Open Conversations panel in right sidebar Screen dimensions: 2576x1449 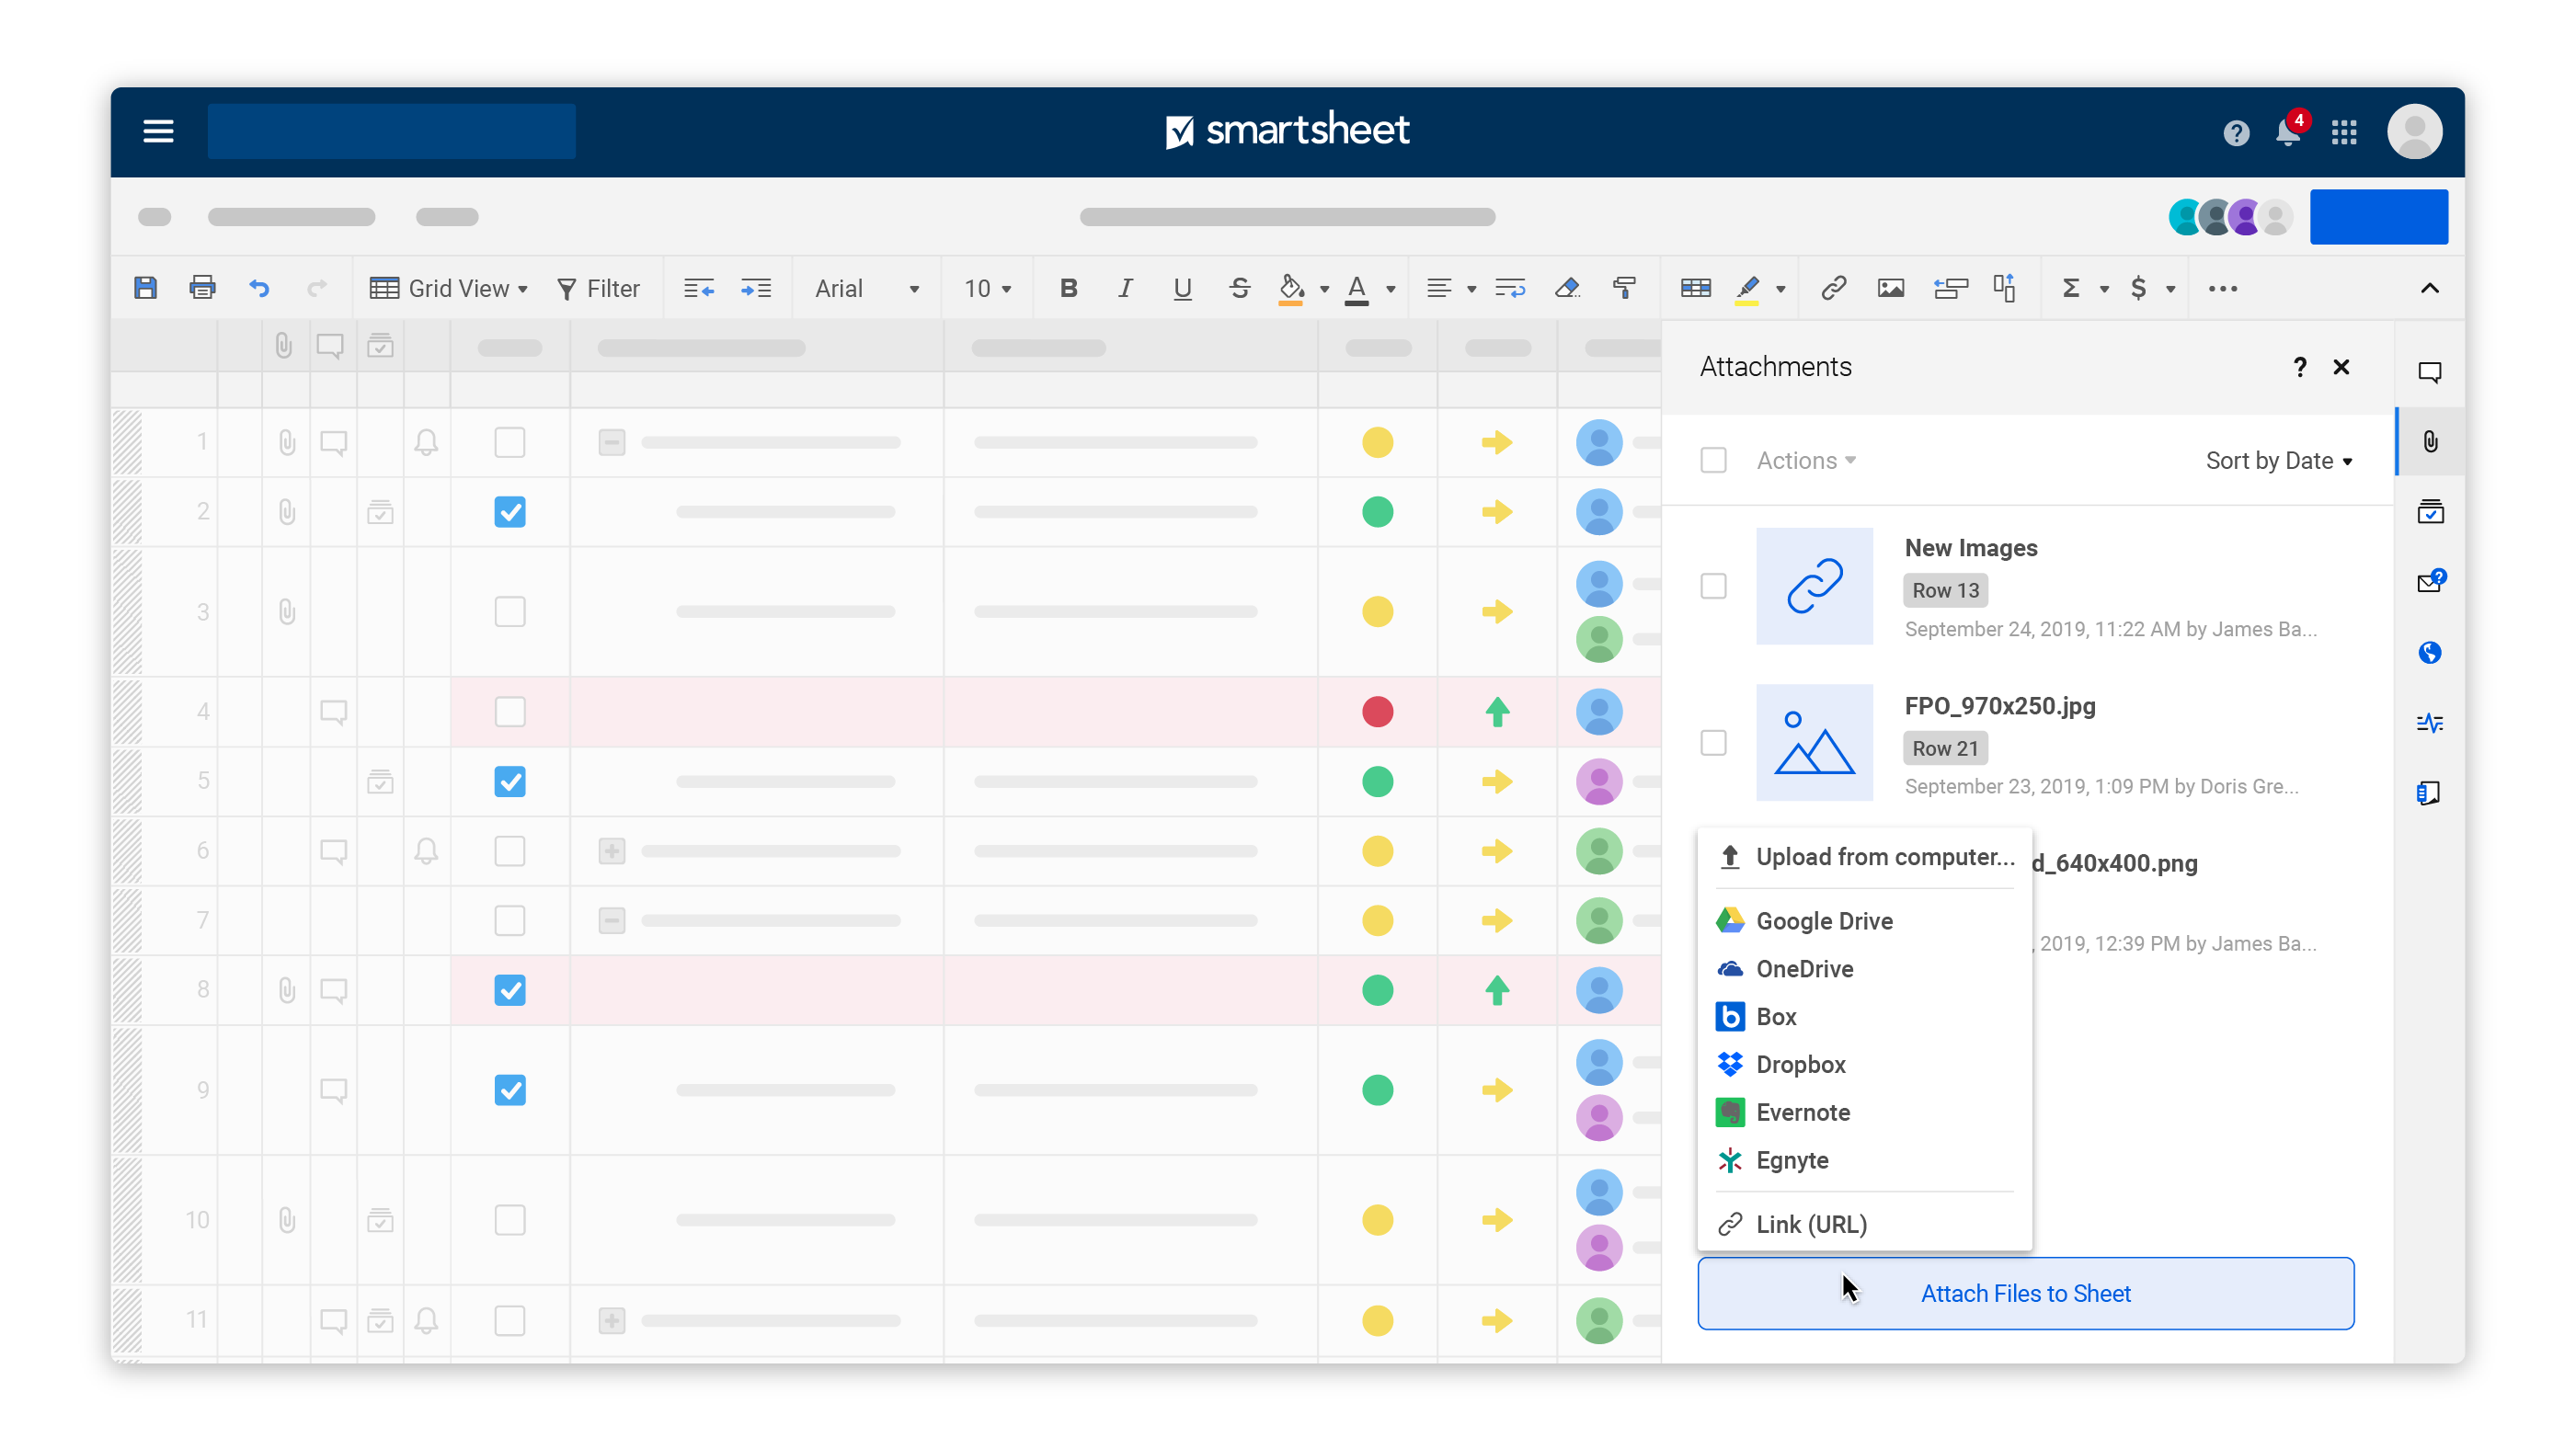click(2429, 372)
